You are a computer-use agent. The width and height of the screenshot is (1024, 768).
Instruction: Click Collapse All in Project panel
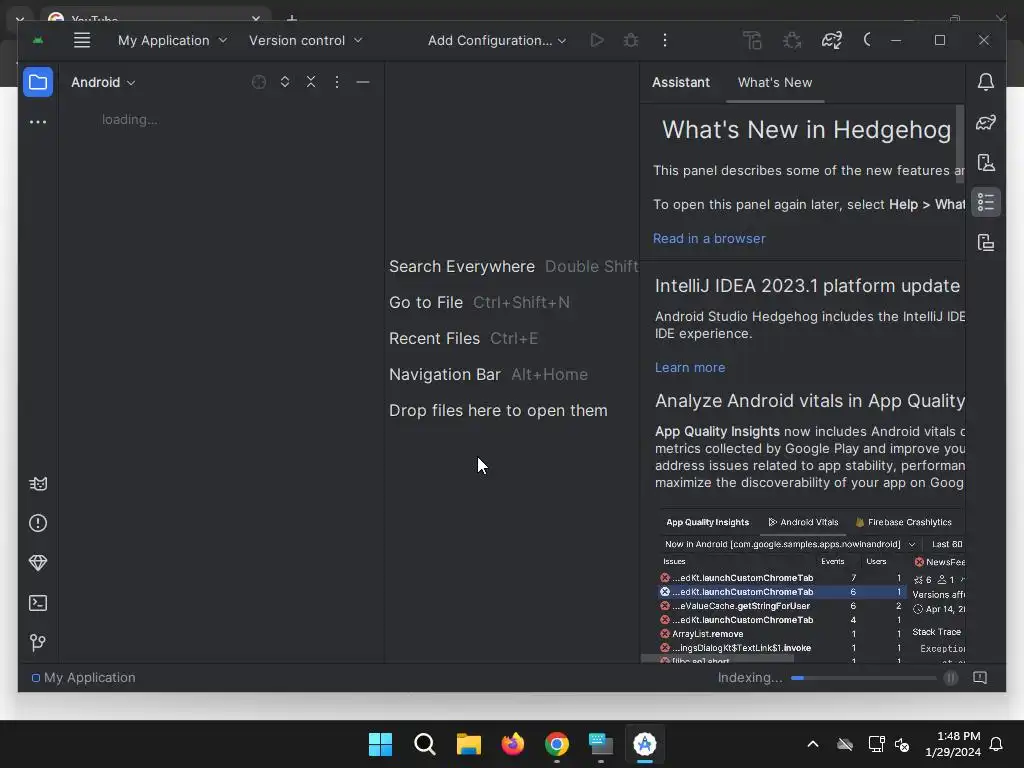tap(311, 82)
